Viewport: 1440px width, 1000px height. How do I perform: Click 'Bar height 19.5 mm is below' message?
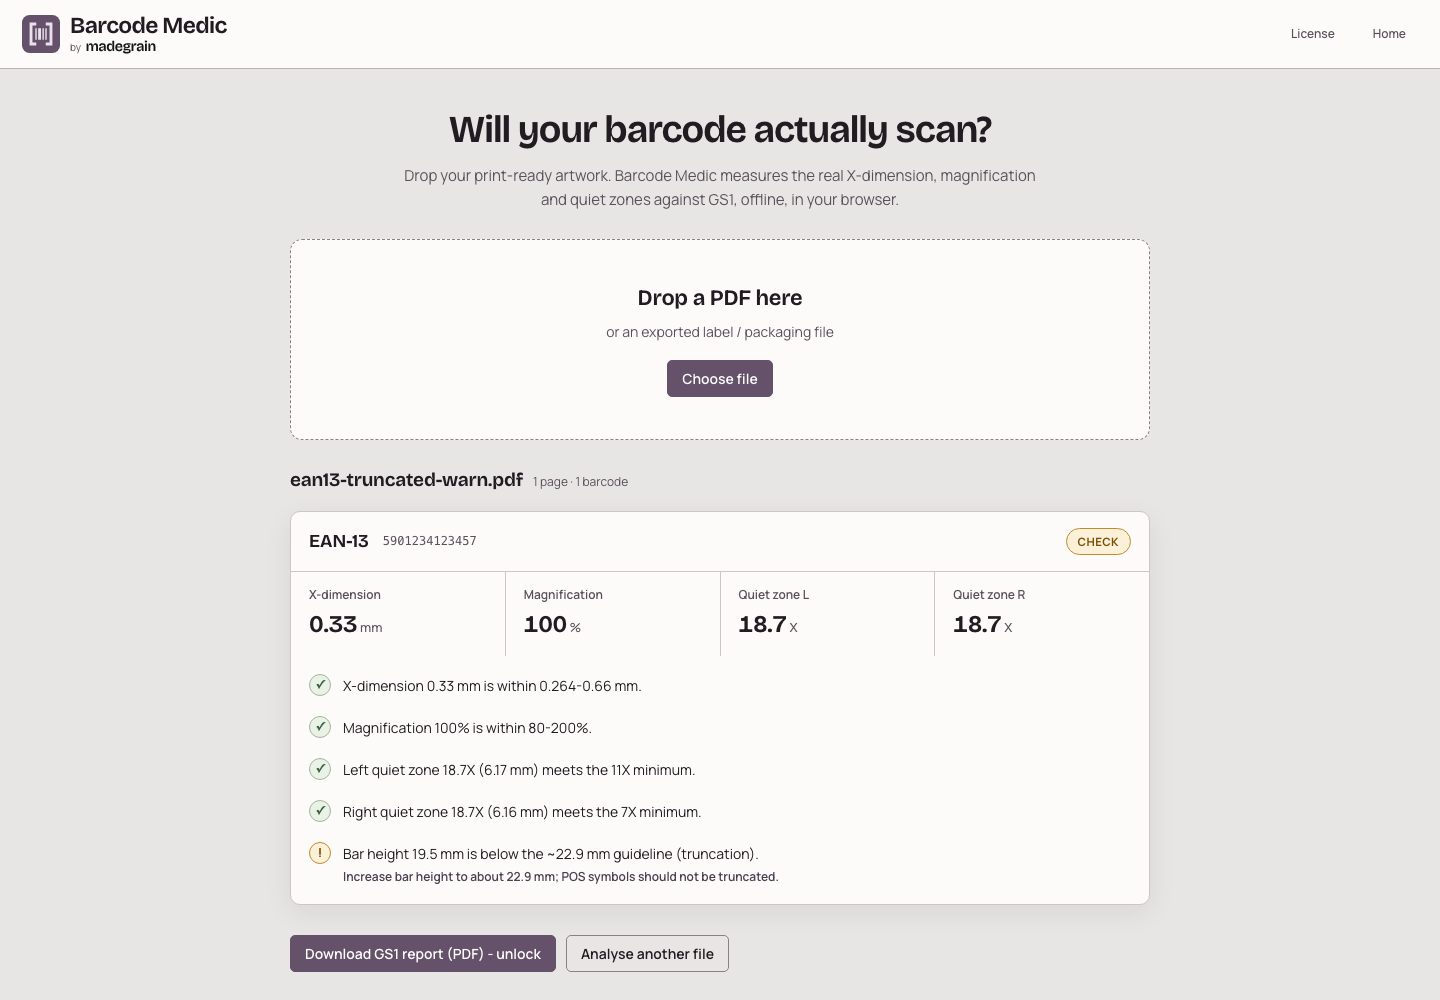point(551,854)
